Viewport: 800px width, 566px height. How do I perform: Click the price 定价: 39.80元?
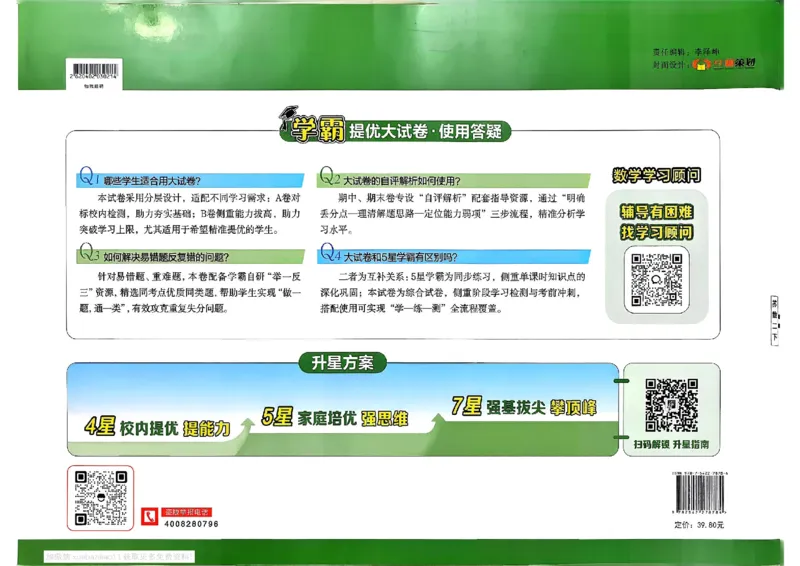pos(699,525)
